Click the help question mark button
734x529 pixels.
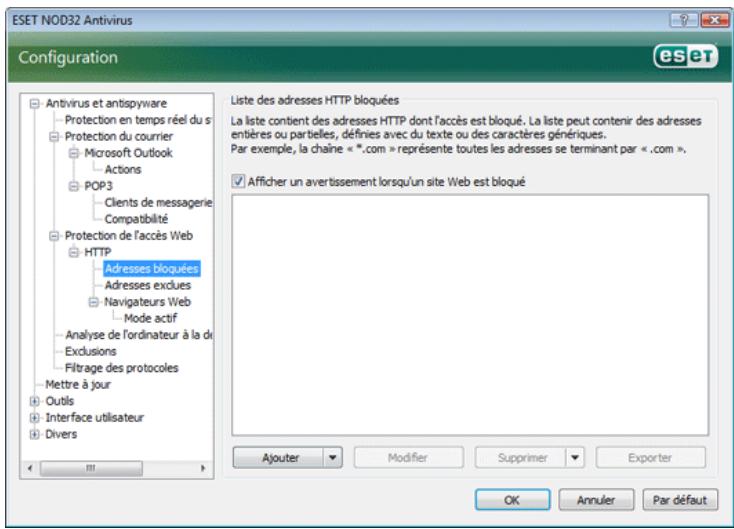pyautogui.click(x=684, y=20)
